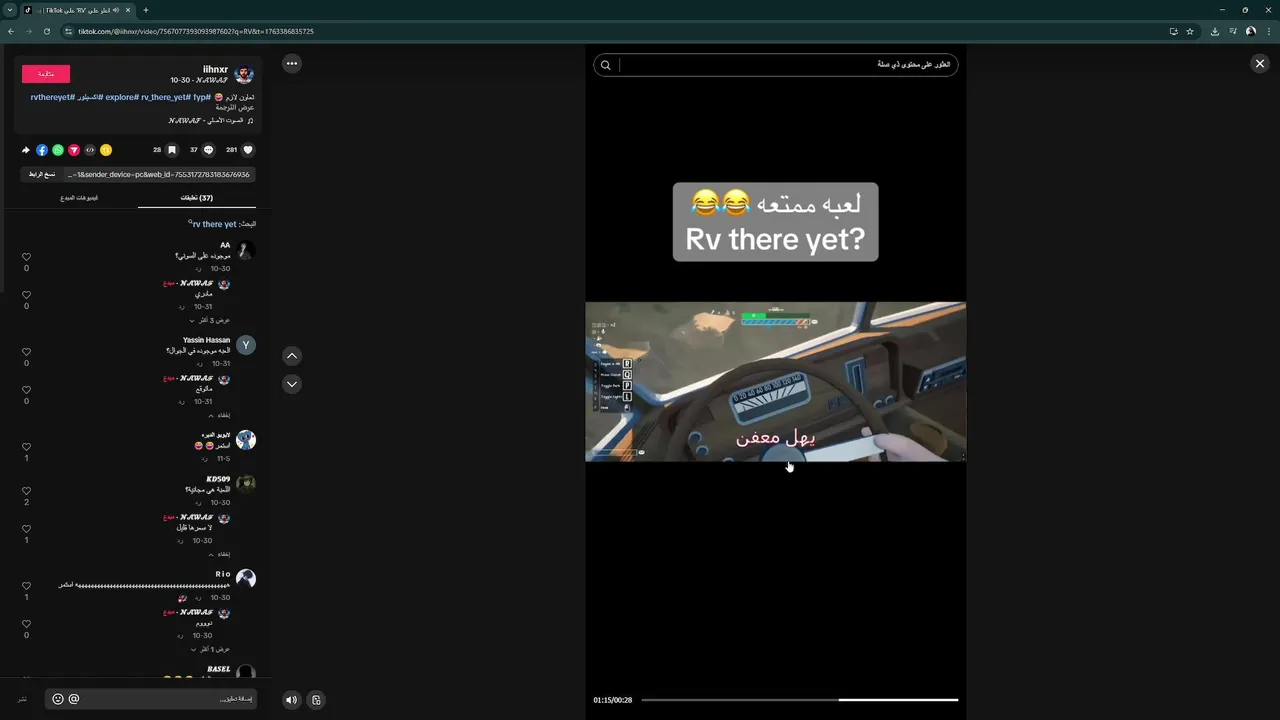The image size is (1280, 720).
Task: Share to WhatsApp
Action: tap(58, 150)
